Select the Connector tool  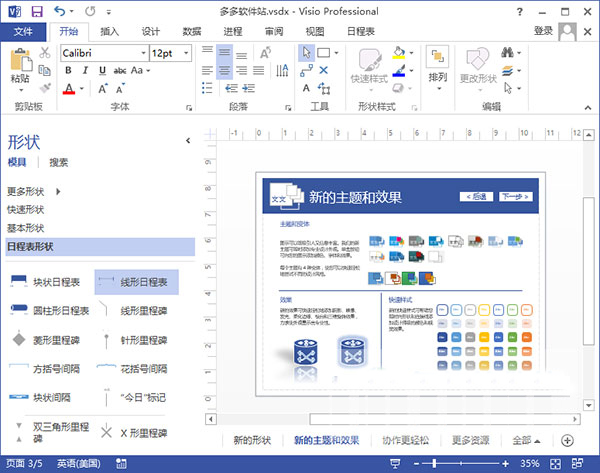[x=306, y=70]
